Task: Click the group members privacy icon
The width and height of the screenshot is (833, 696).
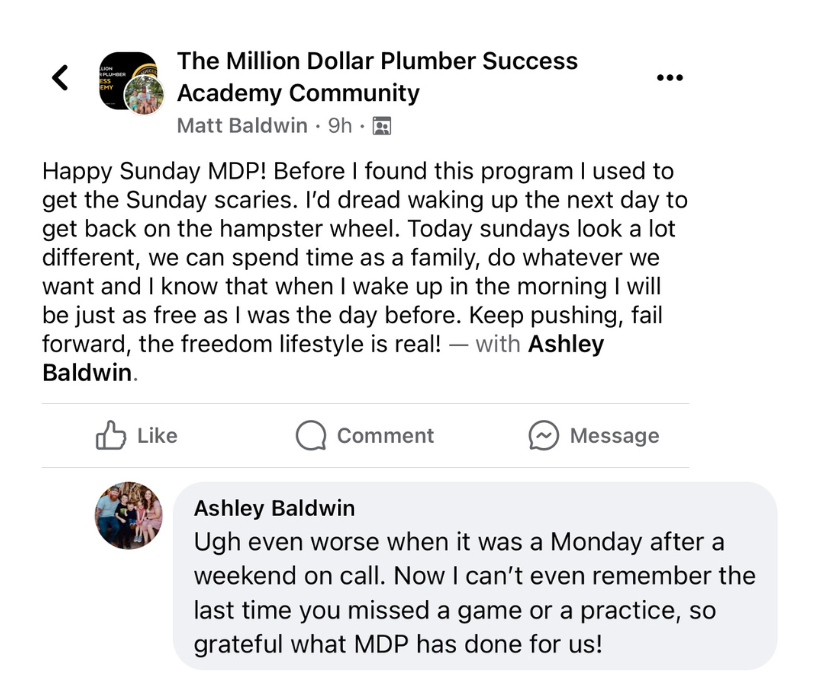Action: (x=381, y=126)
